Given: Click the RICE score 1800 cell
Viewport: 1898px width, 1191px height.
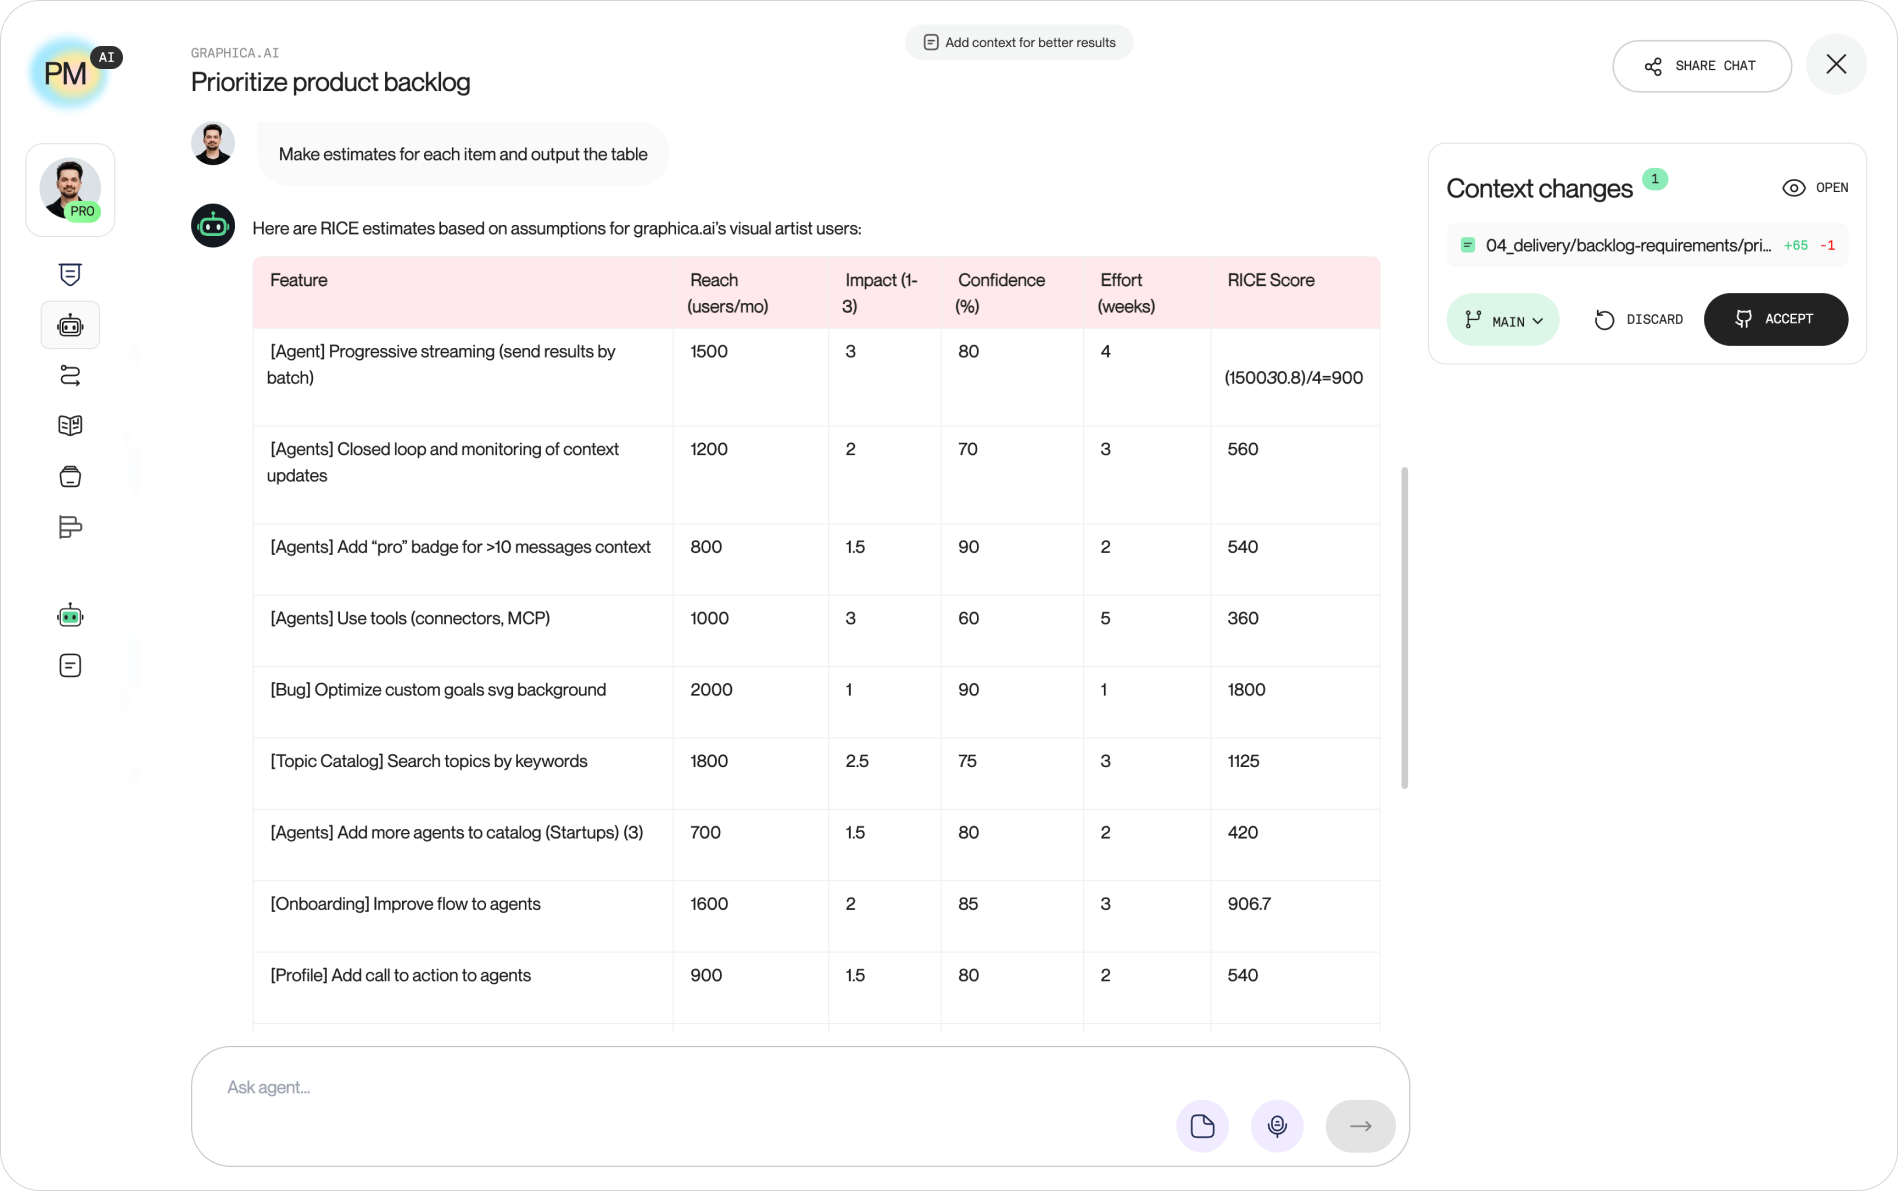Looking at the screenshot, I should 1295,702.
